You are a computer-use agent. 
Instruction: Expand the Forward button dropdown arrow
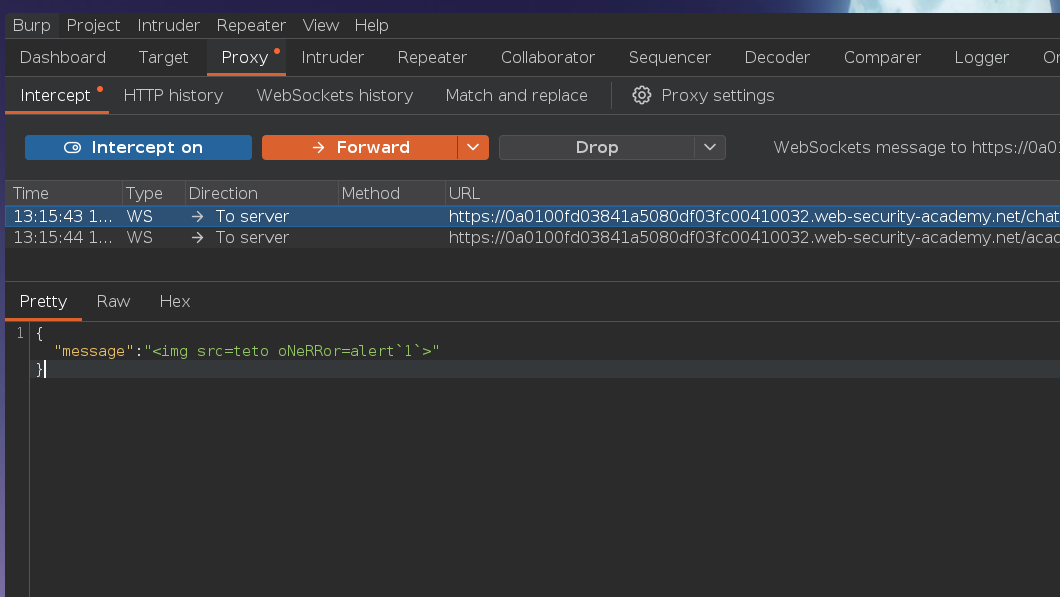coord(473,147)
